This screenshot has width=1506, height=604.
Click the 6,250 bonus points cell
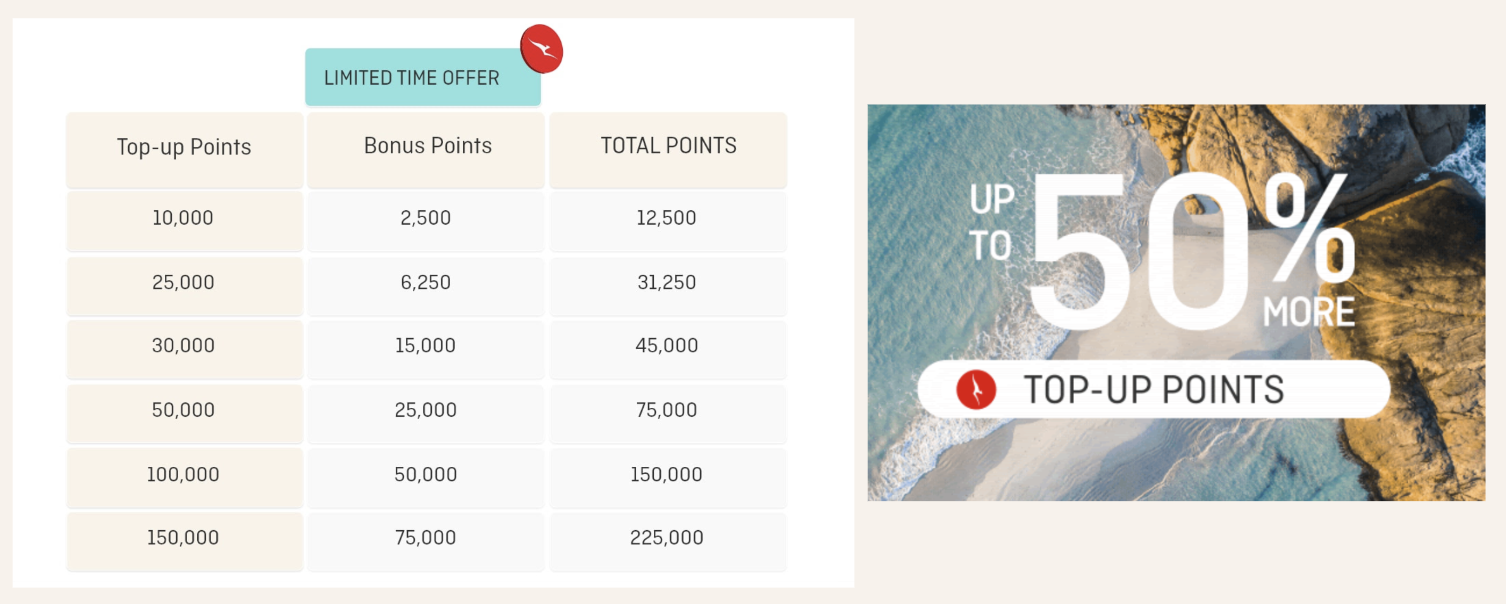point(427,284)
